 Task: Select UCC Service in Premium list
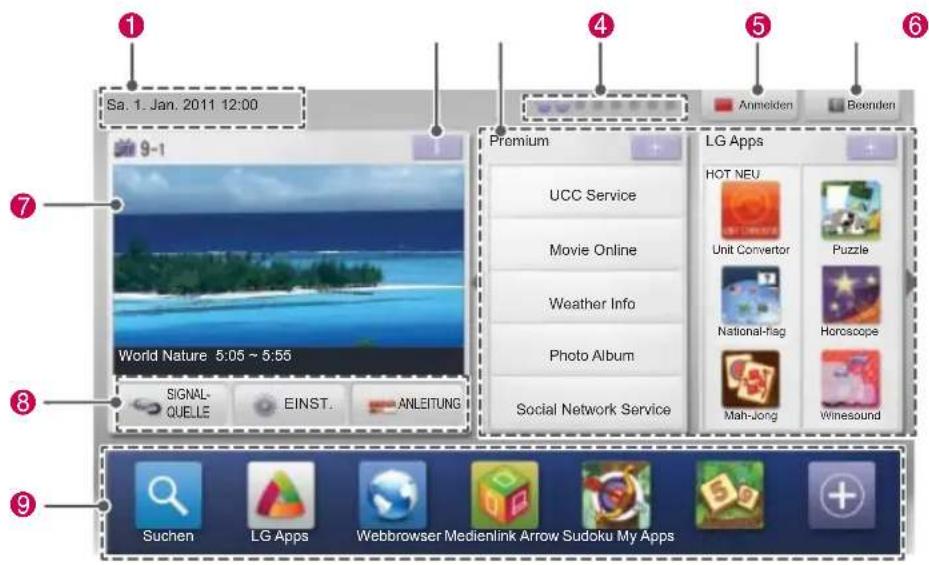(x=587, y=194)
